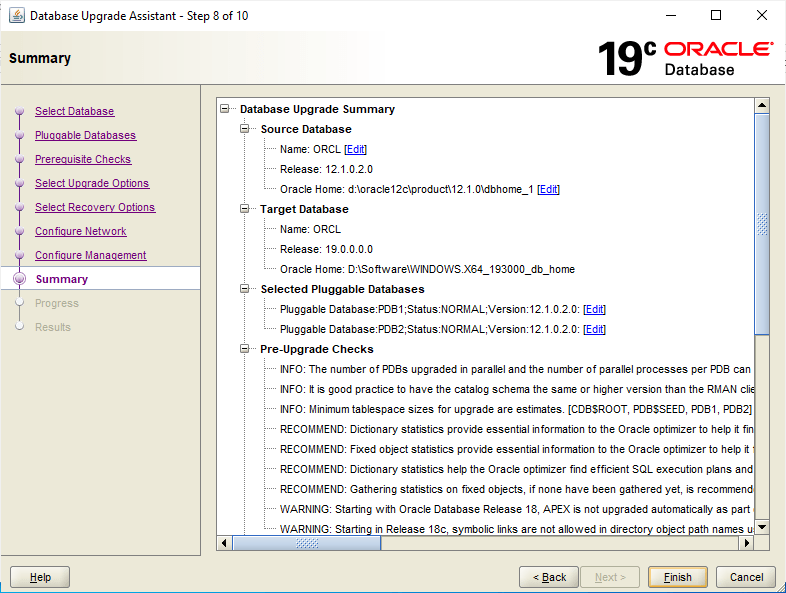Select the 'Database Upgrade Summary' heading
Image resolution: width=786 pixels, height=593 pixels.
pyautogui.click(x=317, y=109)
